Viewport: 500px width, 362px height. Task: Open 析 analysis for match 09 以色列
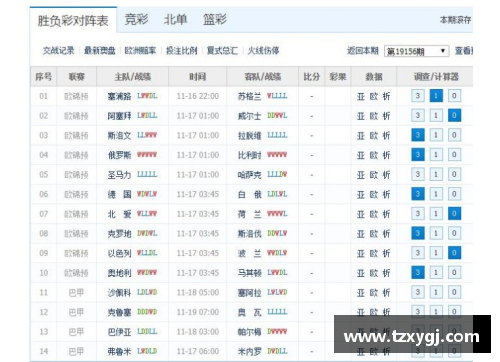coord(386,254)
